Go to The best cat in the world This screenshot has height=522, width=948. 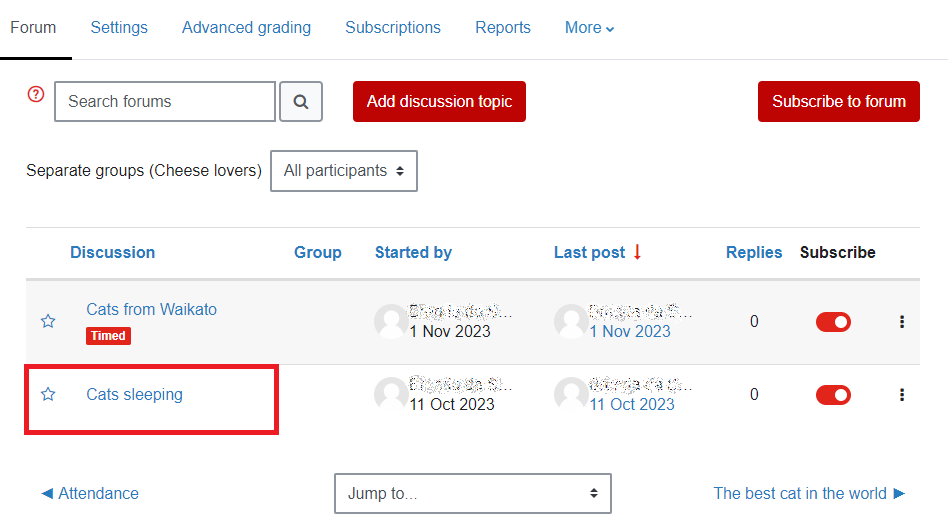pos(809,493)
